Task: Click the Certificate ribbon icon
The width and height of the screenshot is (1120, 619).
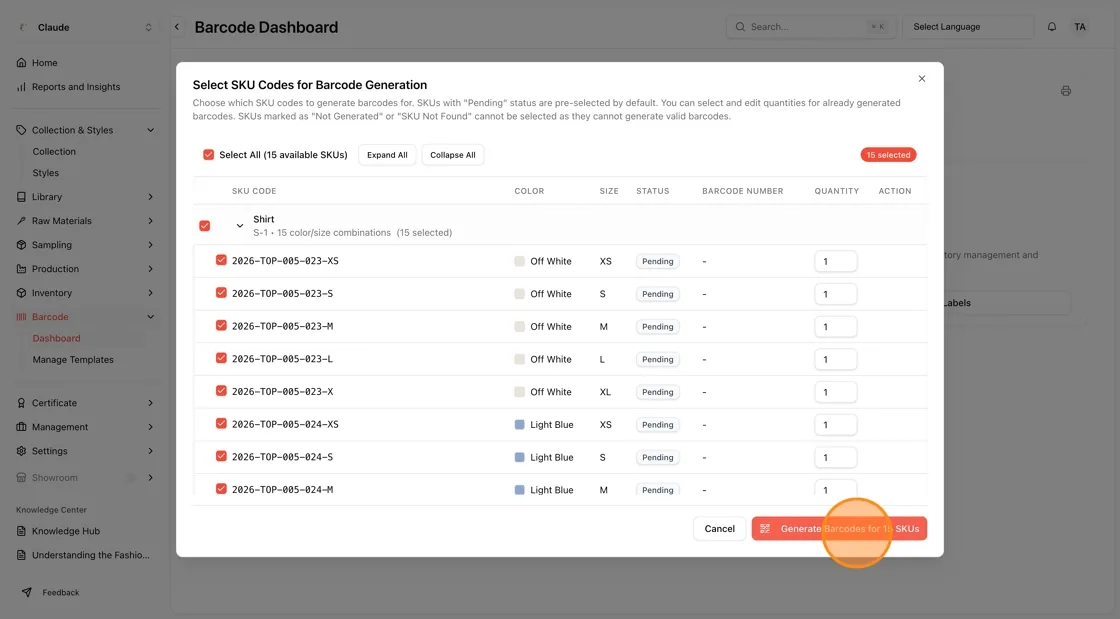Action: point(21,403)
